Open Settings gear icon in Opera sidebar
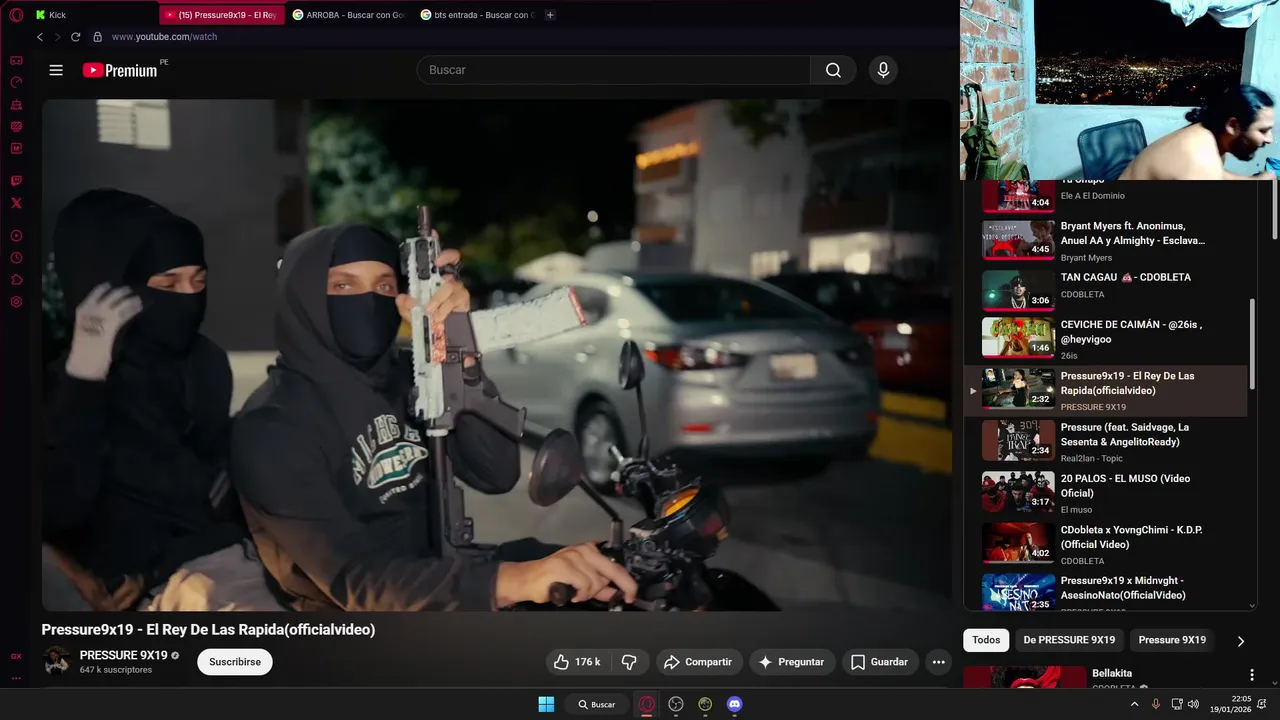 [x=16, y=302]
